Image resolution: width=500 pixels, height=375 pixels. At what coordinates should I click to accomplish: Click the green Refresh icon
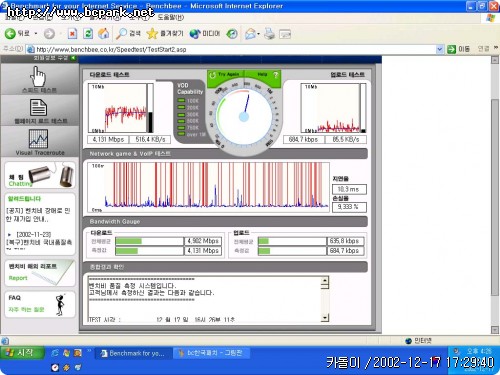[88, 33]
